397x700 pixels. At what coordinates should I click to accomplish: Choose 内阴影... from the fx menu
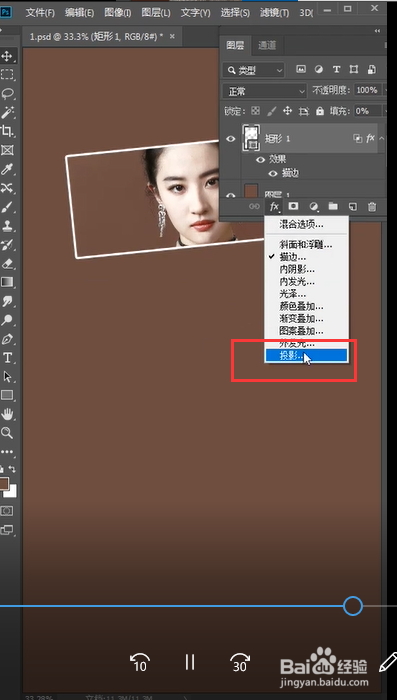click(x=306, y=269)
